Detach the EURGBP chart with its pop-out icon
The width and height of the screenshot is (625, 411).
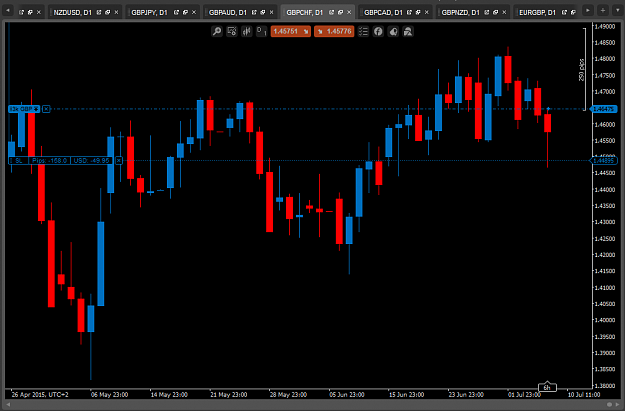(x=573, y=12)
